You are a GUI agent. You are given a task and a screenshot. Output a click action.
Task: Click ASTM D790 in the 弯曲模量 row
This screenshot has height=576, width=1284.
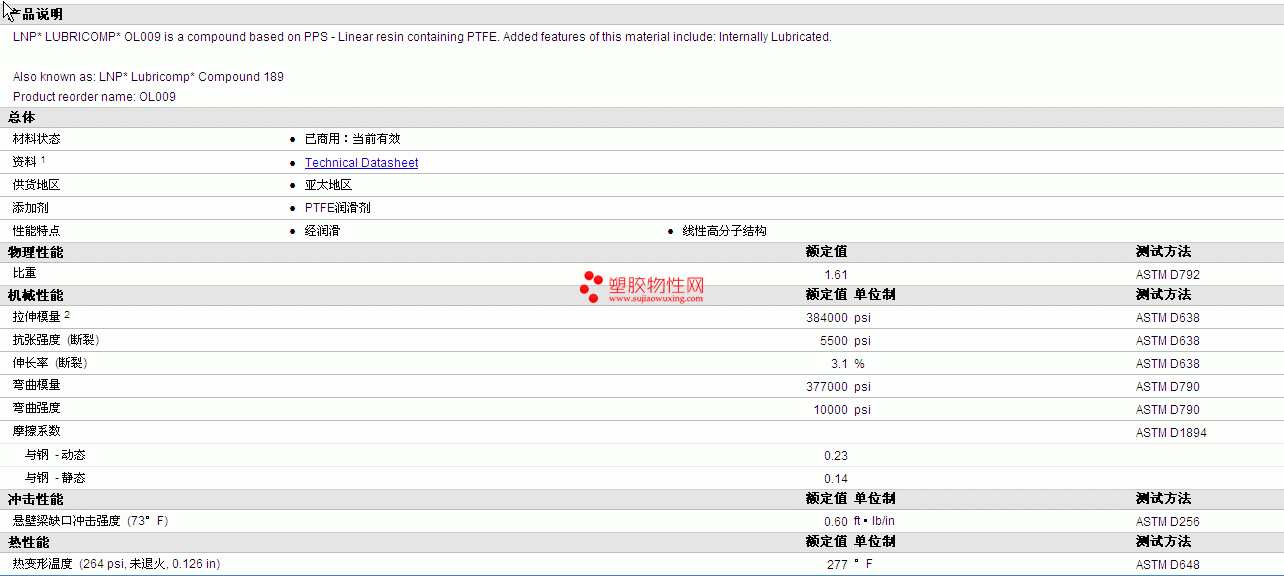coord(1168,387)
